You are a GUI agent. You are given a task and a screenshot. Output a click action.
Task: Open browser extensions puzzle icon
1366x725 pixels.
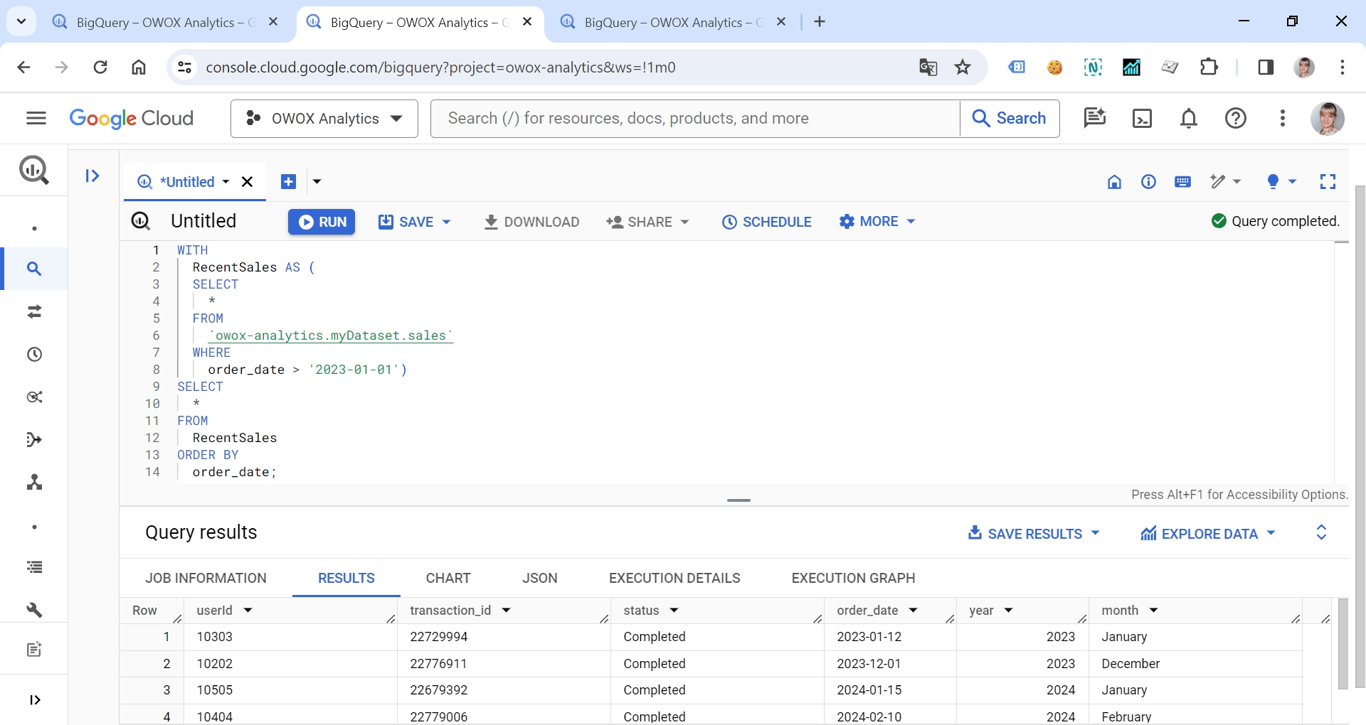coord(1209,67)
